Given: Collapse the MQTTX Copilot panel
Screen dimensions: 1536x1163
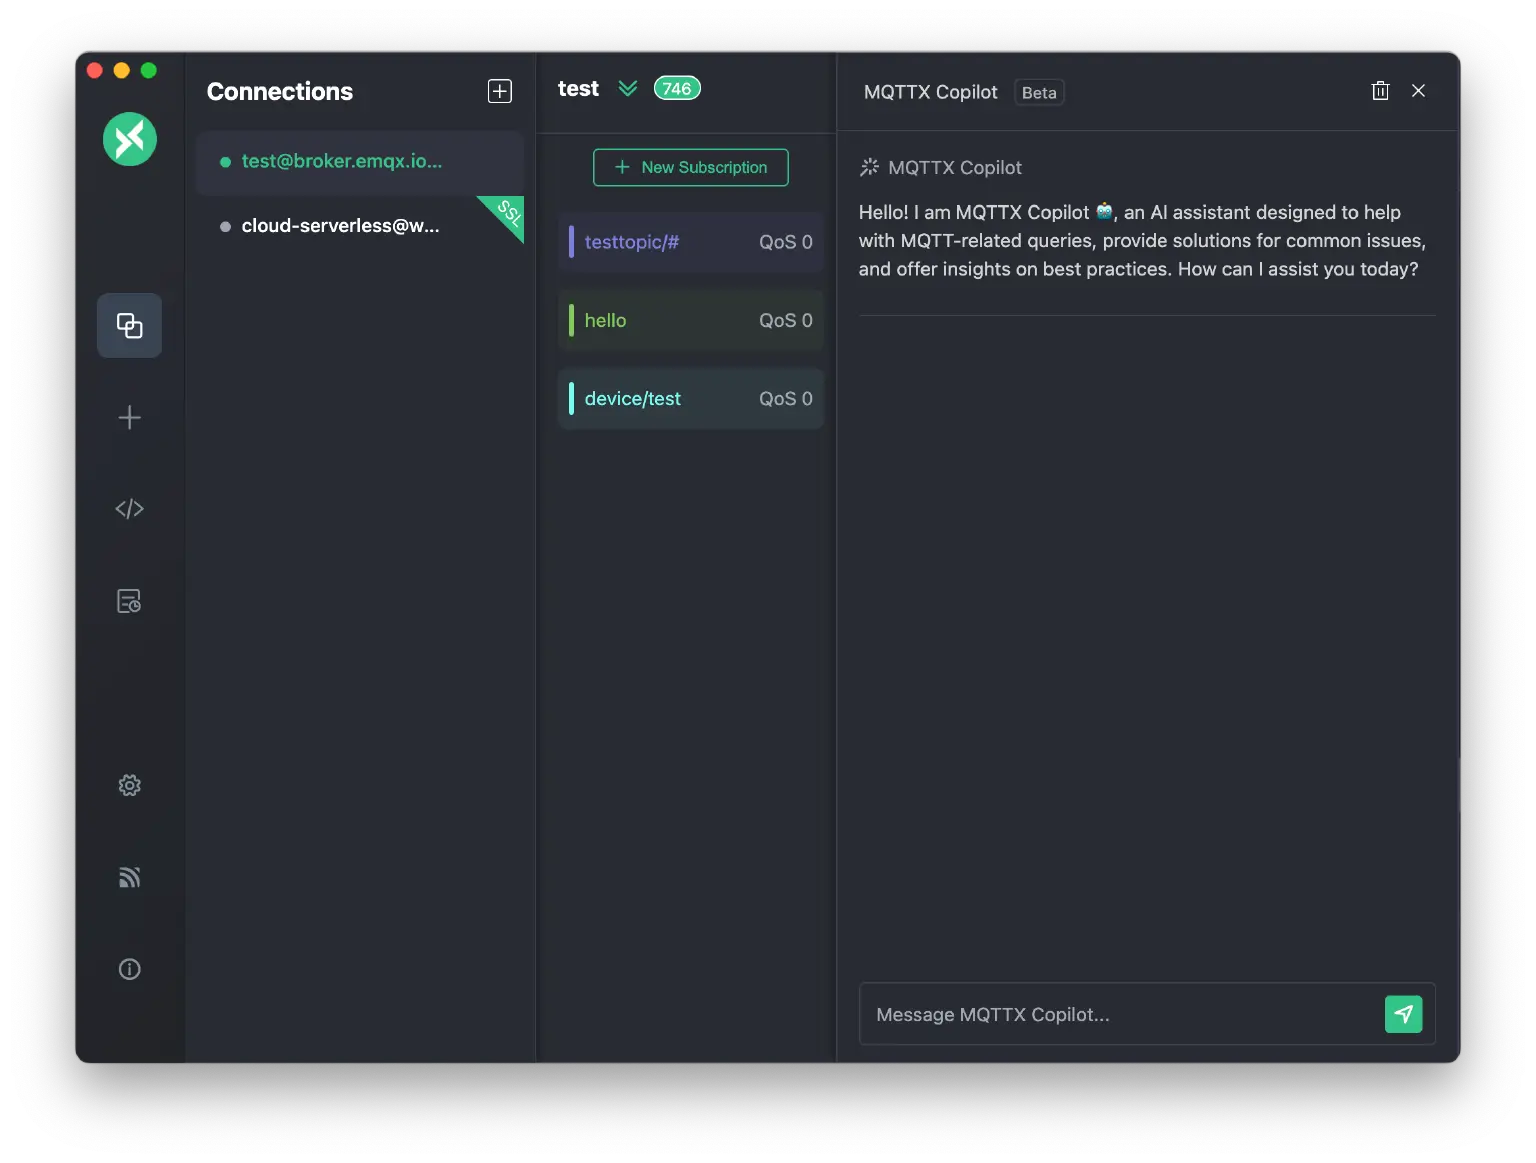Looking at the screenshot, I should click(1418, 90).
